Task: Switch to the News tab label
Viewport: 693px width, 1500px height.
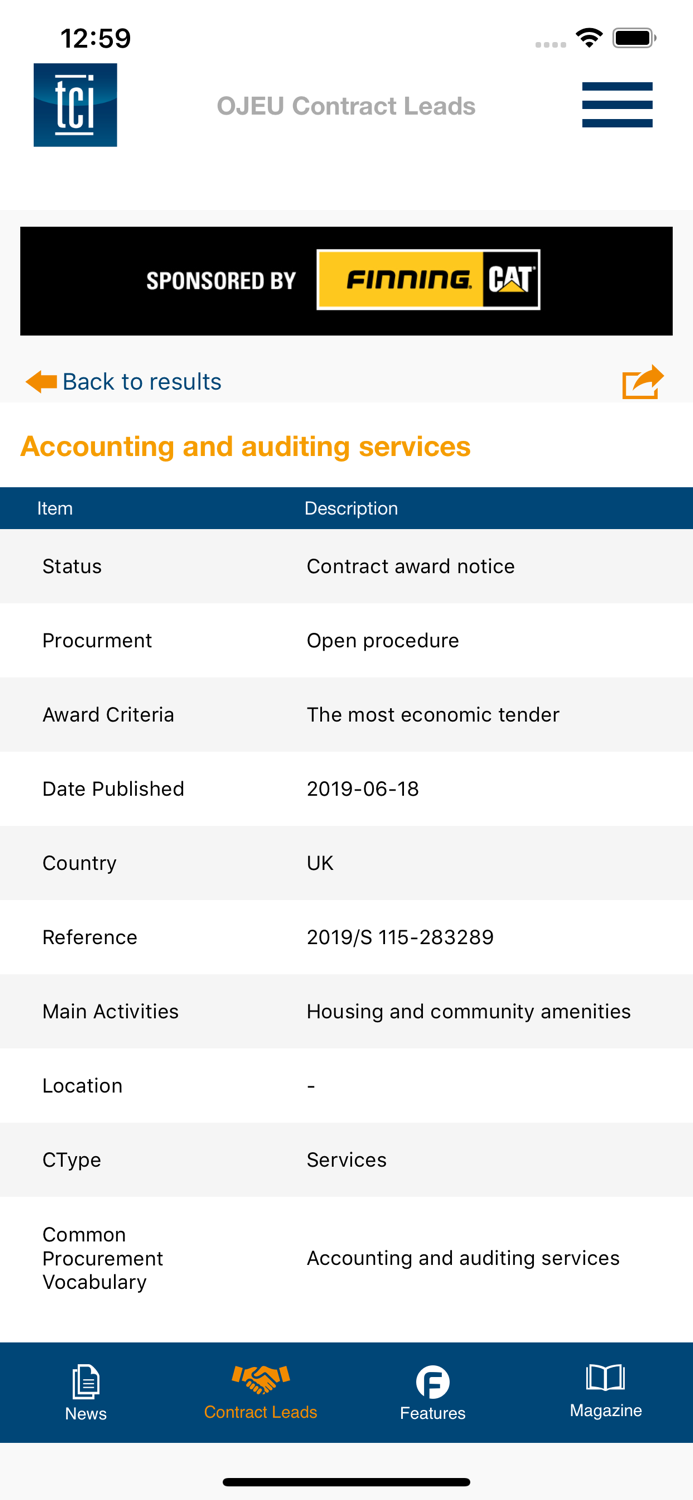Action: click(x=86, y=1413)
